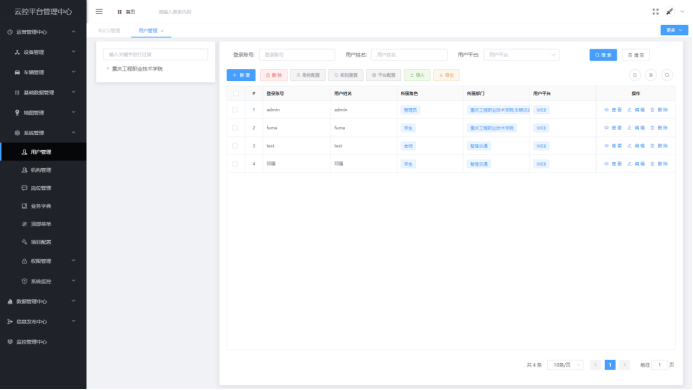Click the book icon for 业务字典
693x390 pixels.
coord(24,206)
